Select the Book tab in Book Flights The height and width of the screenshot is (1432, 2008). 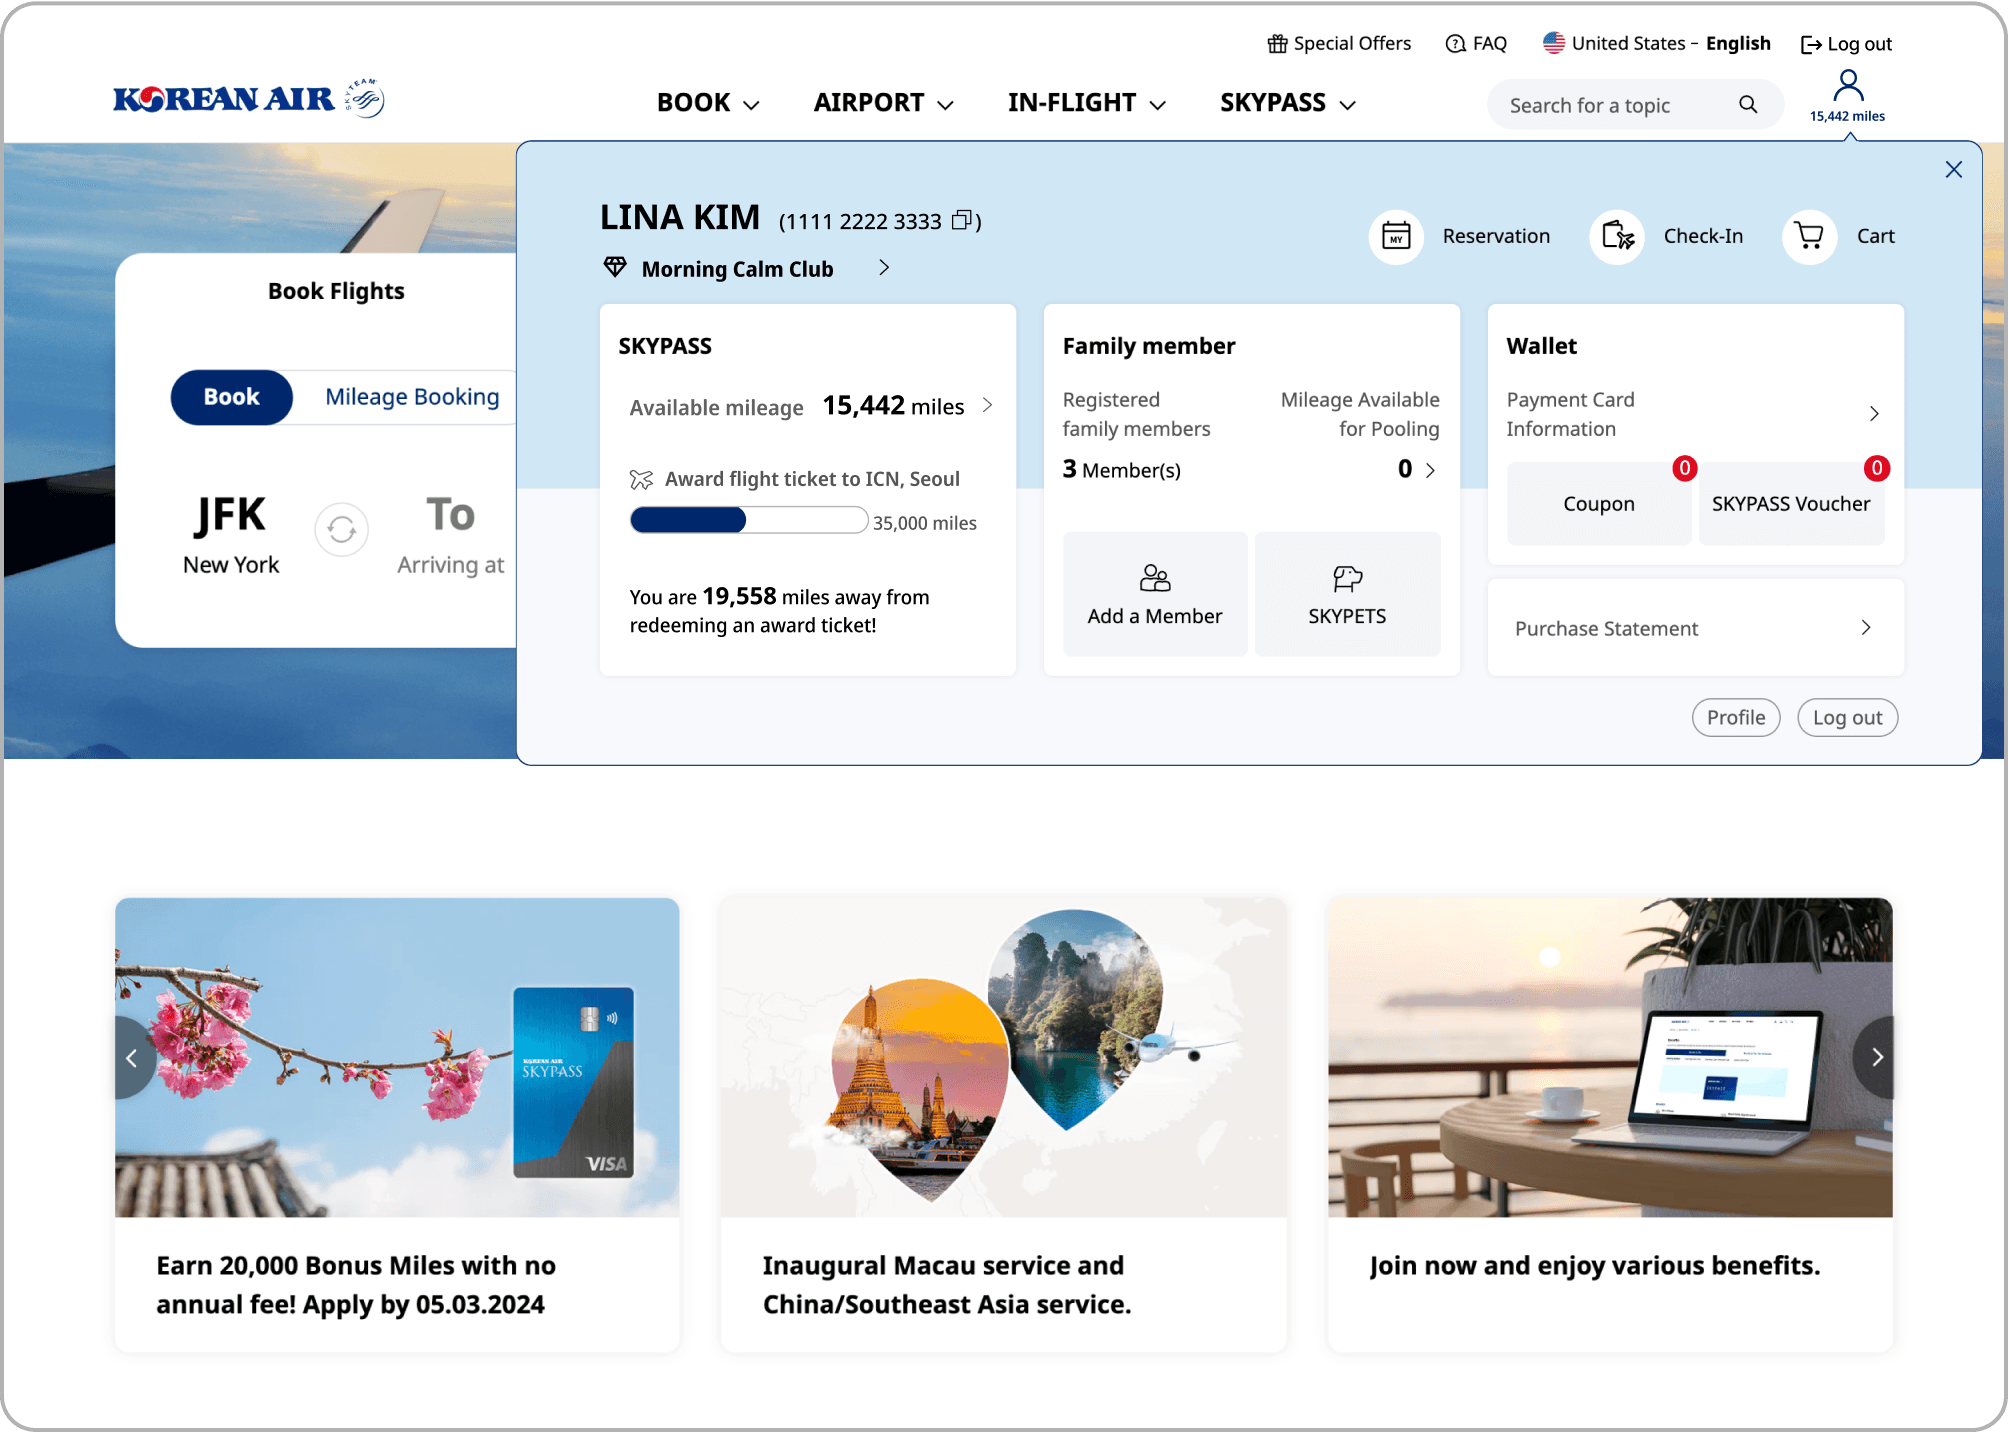pos(232,397)
